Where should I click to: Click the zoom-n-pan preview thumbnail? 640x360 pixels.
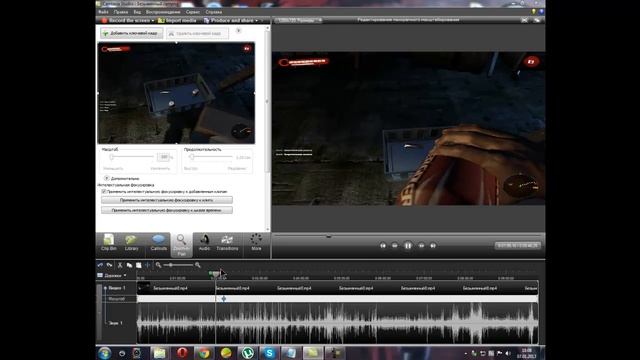click(x=176, y=93)
